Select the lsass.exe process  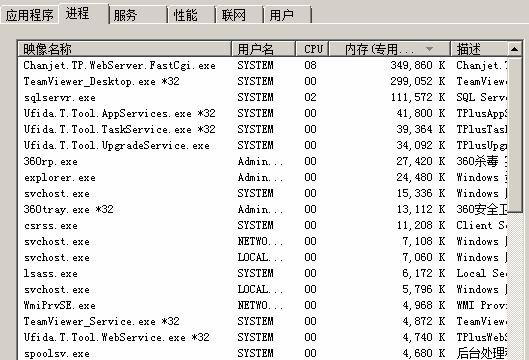pyautogui.click(x=262, y=274)
